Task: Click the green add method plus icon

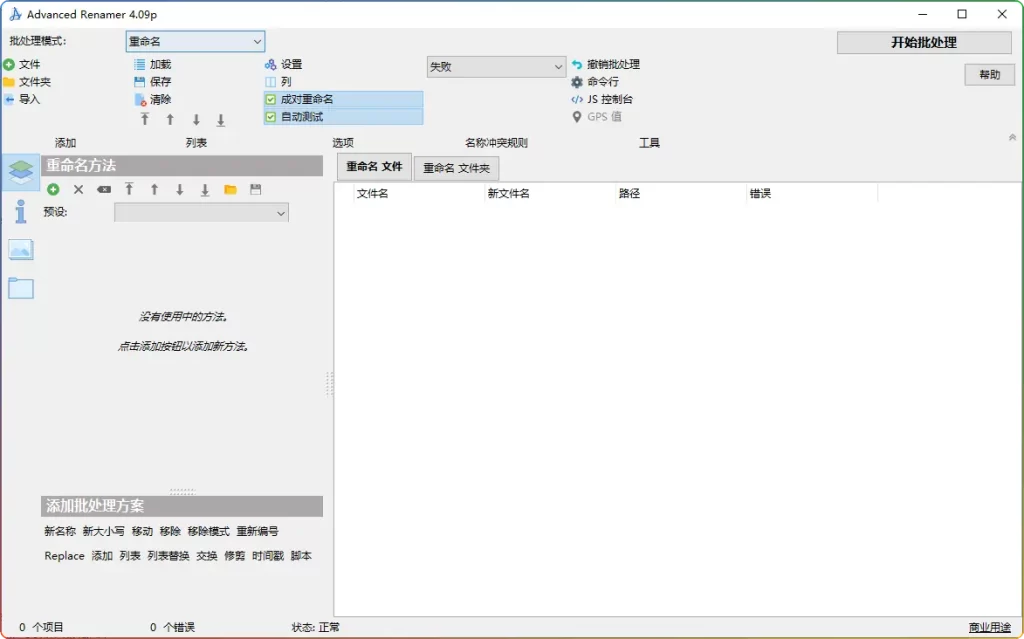Action: (53, 189)
